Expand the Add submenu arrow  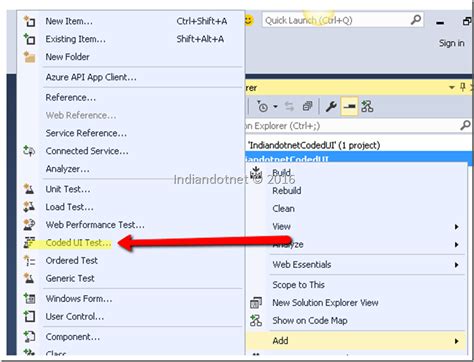point(456,341)
